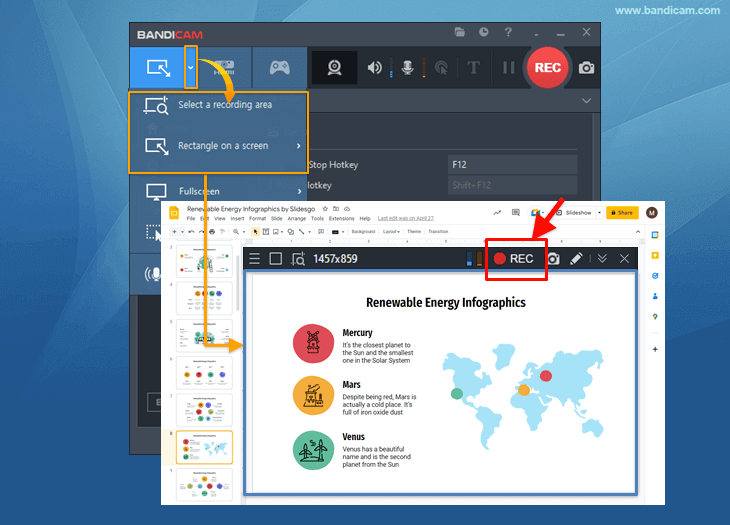Open Bandicam help question mark
The width and height of the screenshot is (730, 525).
(508, 32)
